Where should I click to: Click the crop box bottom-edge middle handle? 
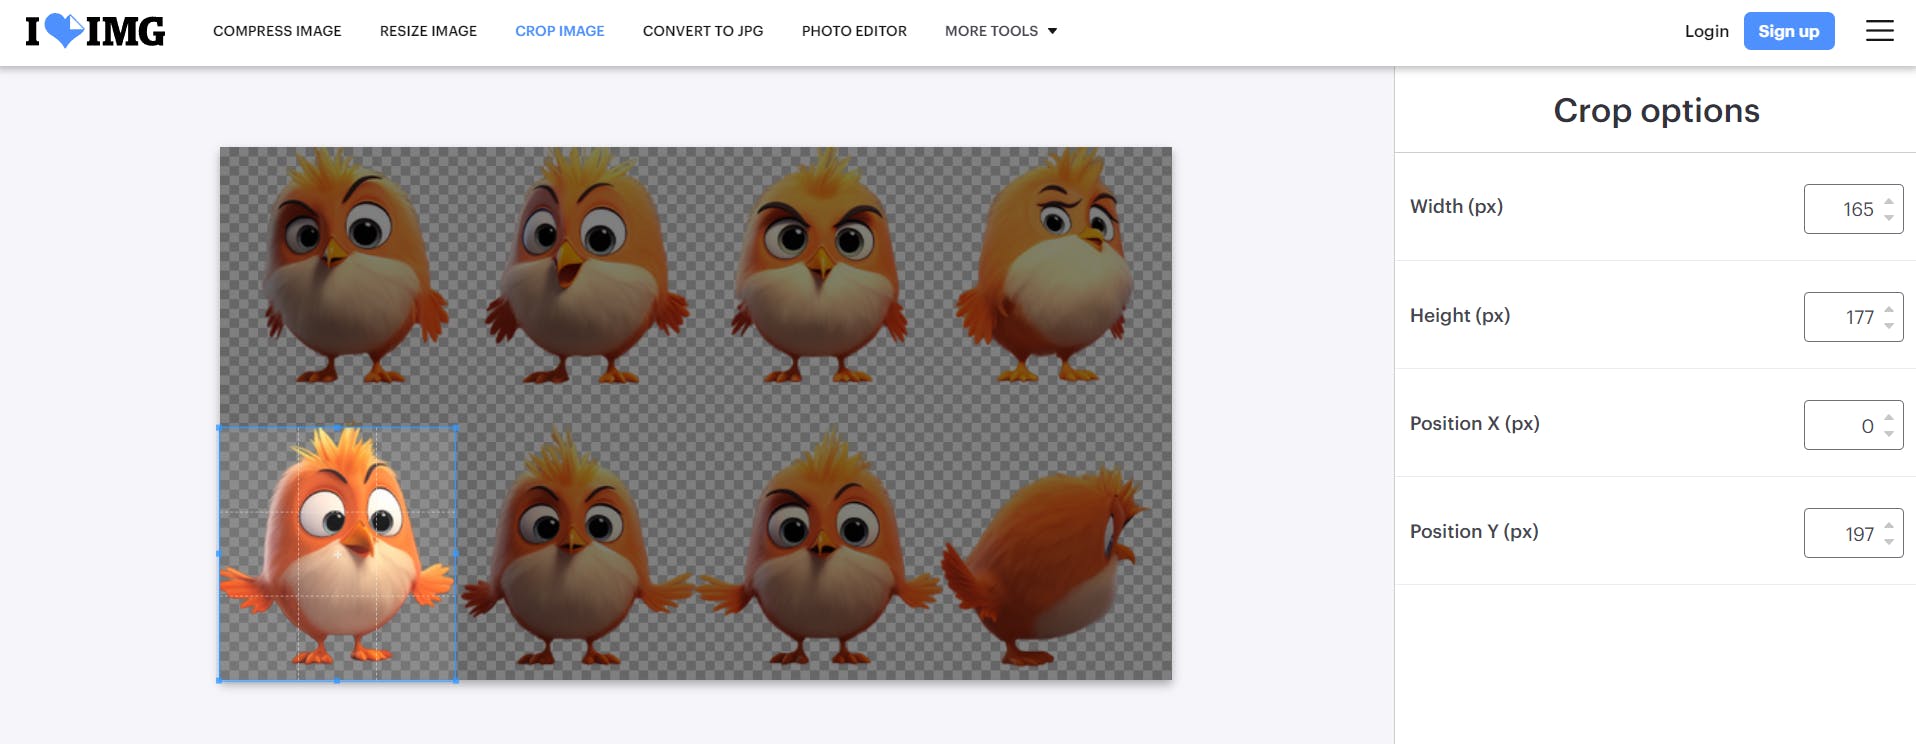click(337, 680)
